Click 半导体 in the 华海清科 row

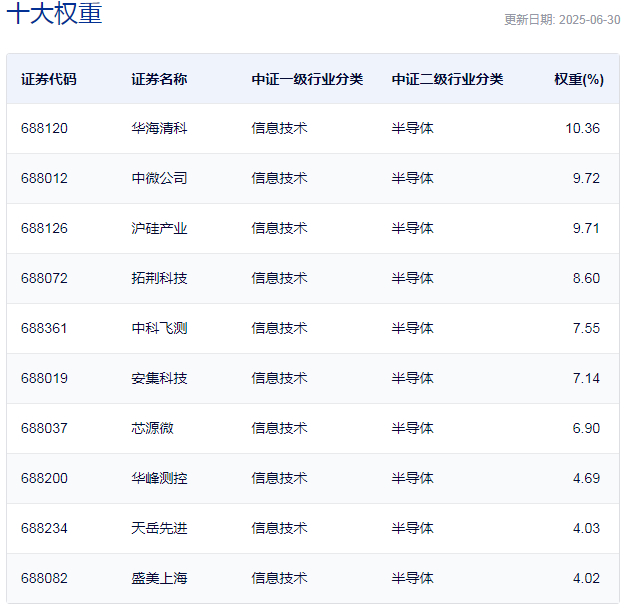413,128
